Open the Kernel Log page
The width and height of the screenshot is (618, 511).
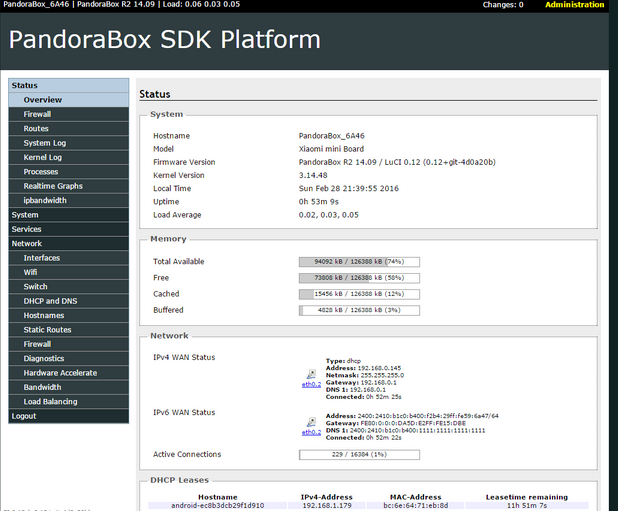[69, 157]
